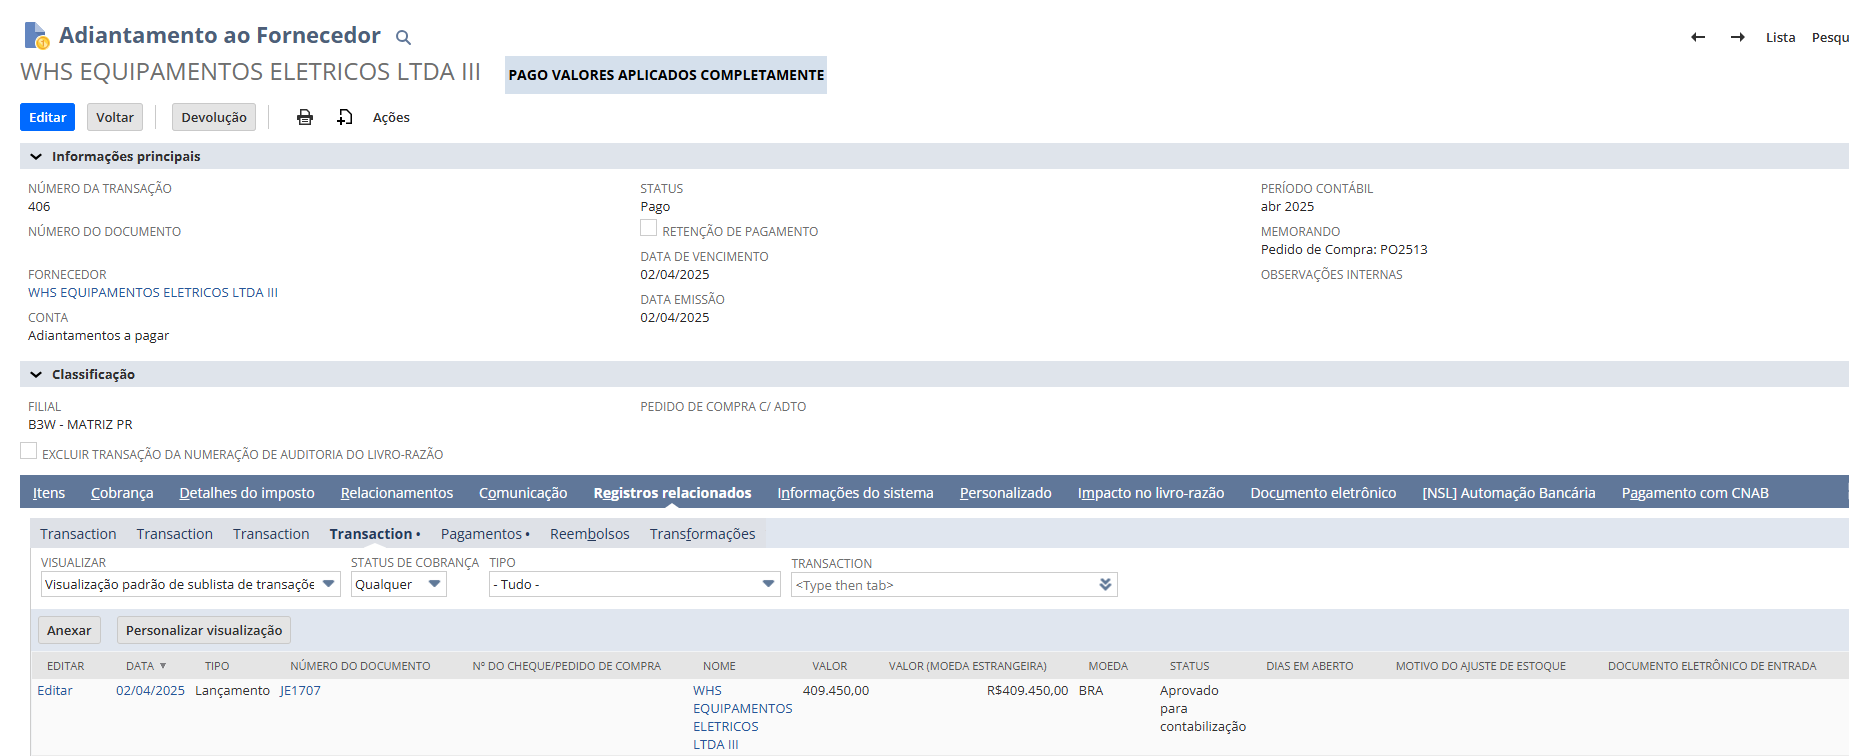Screen dimensions: 1849x756
Task: Collapse the Informações principais section
Action: 36,157
